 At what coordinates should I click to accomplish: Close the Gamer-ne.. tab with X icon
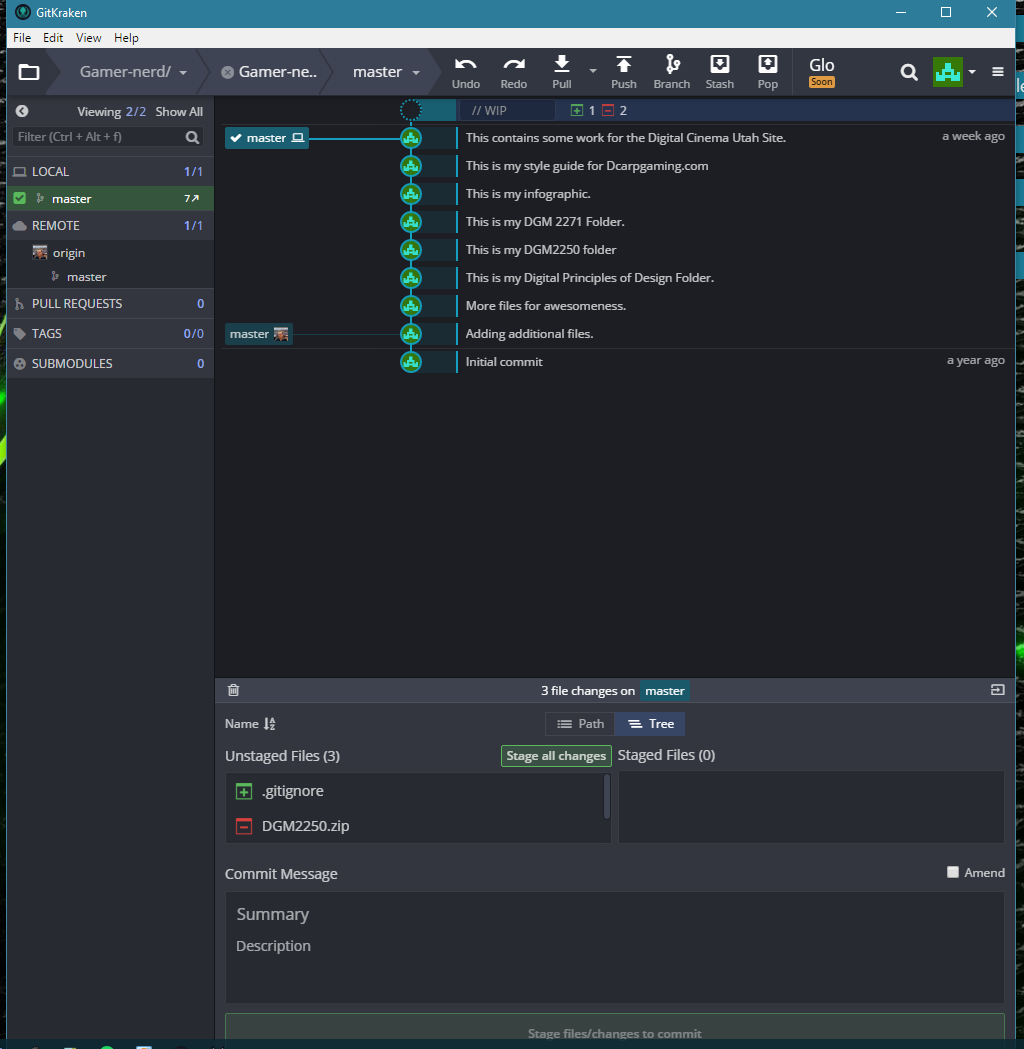[x=227, y=72]
